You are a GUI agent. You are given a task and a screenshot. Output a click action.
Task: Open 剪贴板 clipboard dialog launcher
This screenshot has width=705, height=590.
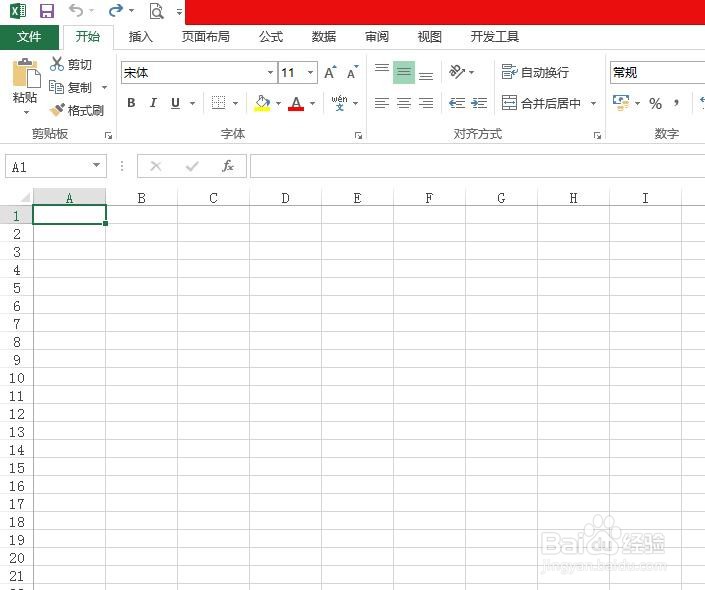pyautogui.click(x=108, y=135)
